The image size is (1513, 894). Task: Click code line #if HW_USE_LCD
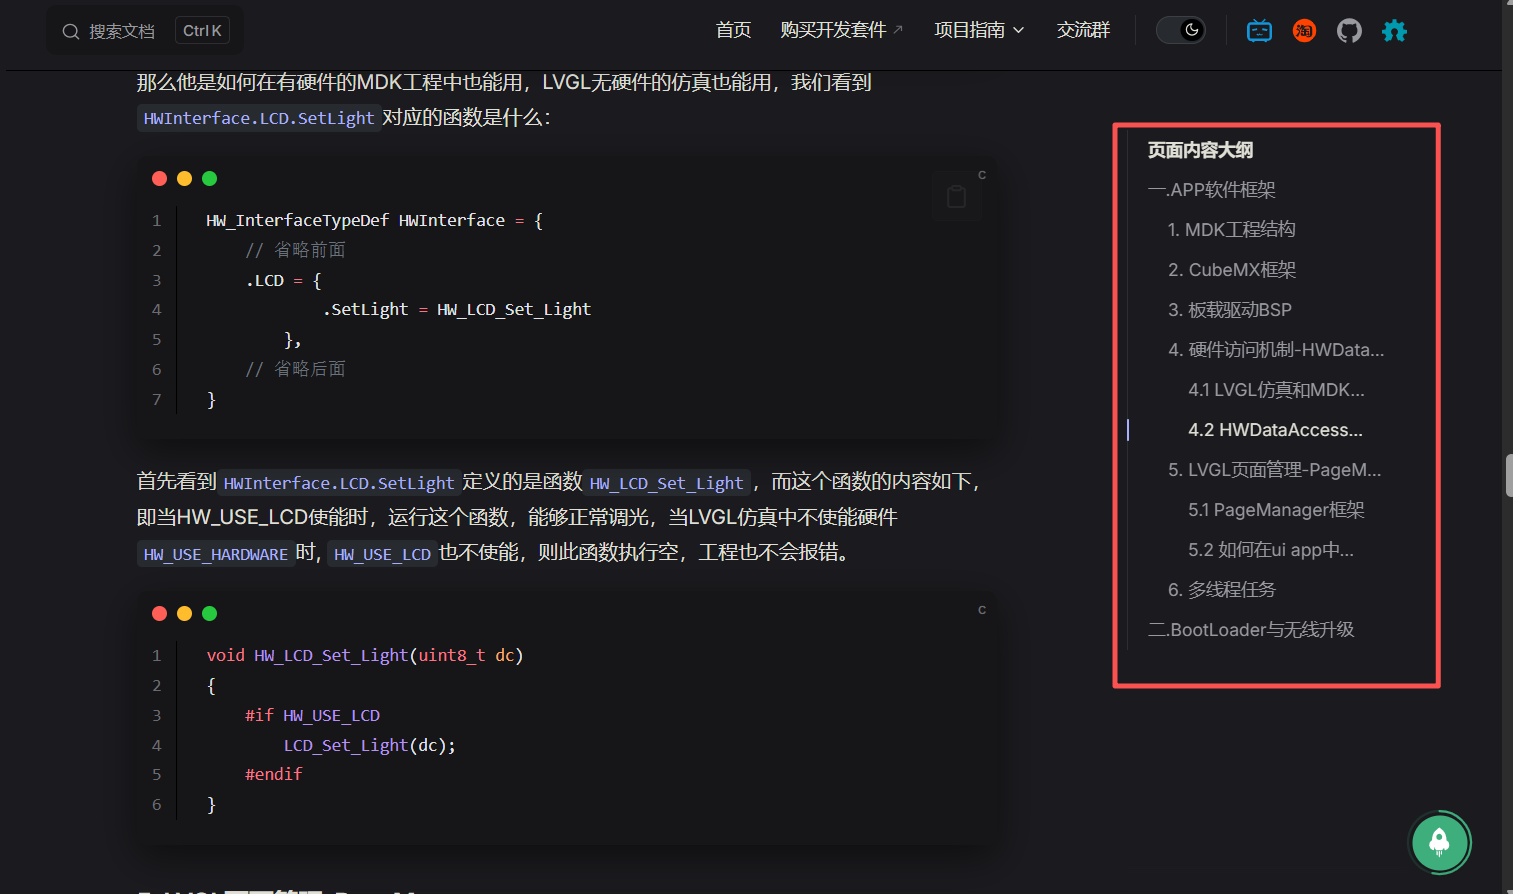click(312, 715)
